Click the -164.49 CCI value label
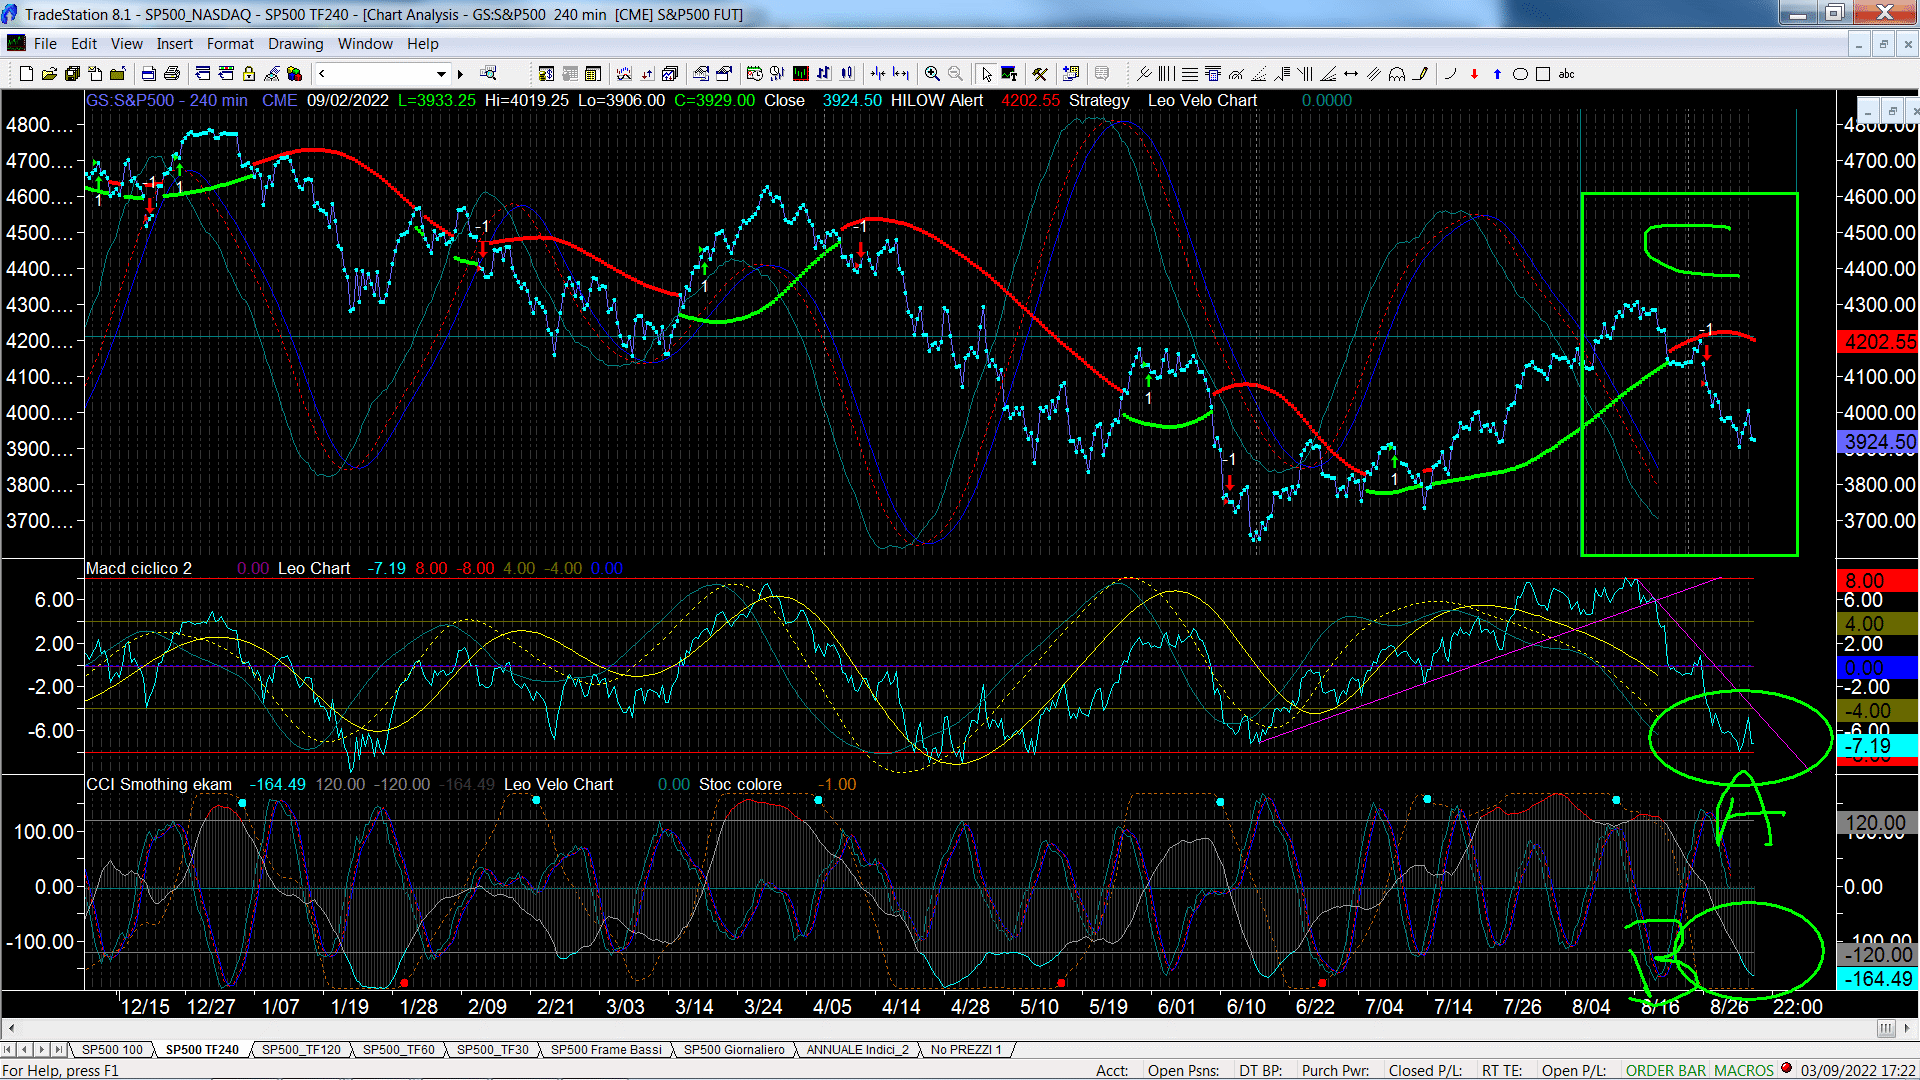This screenshot has width=1920, height=1080. tap(1878, 979)
